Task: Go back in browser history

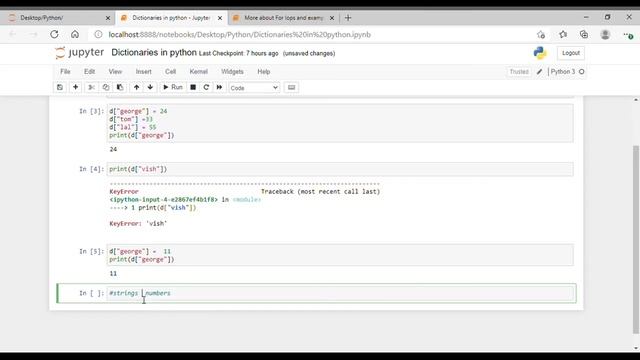Action: pos(13,35)
